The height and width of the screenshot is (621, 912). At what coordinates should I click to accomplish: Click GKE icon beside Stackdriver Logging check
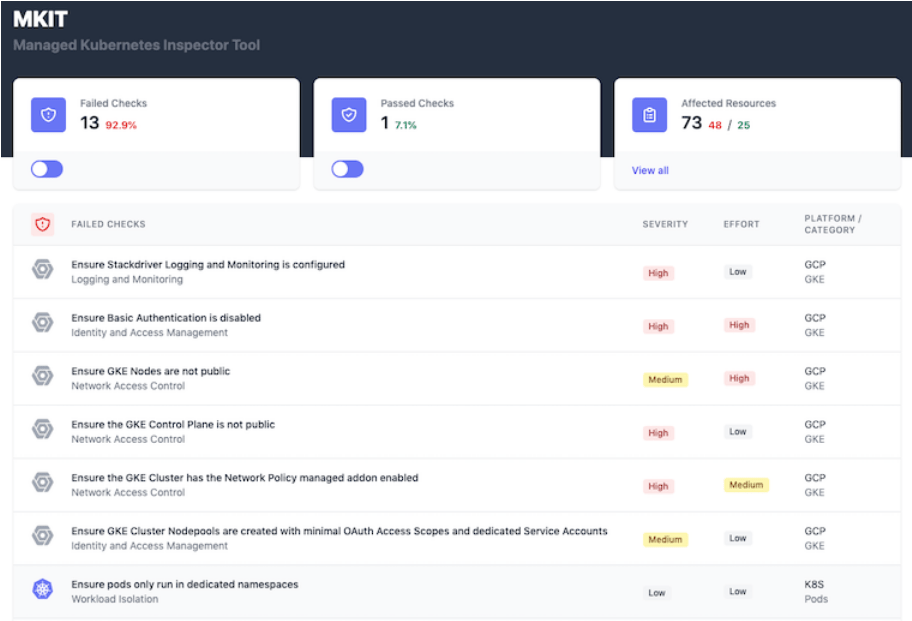tap(42, 269)
